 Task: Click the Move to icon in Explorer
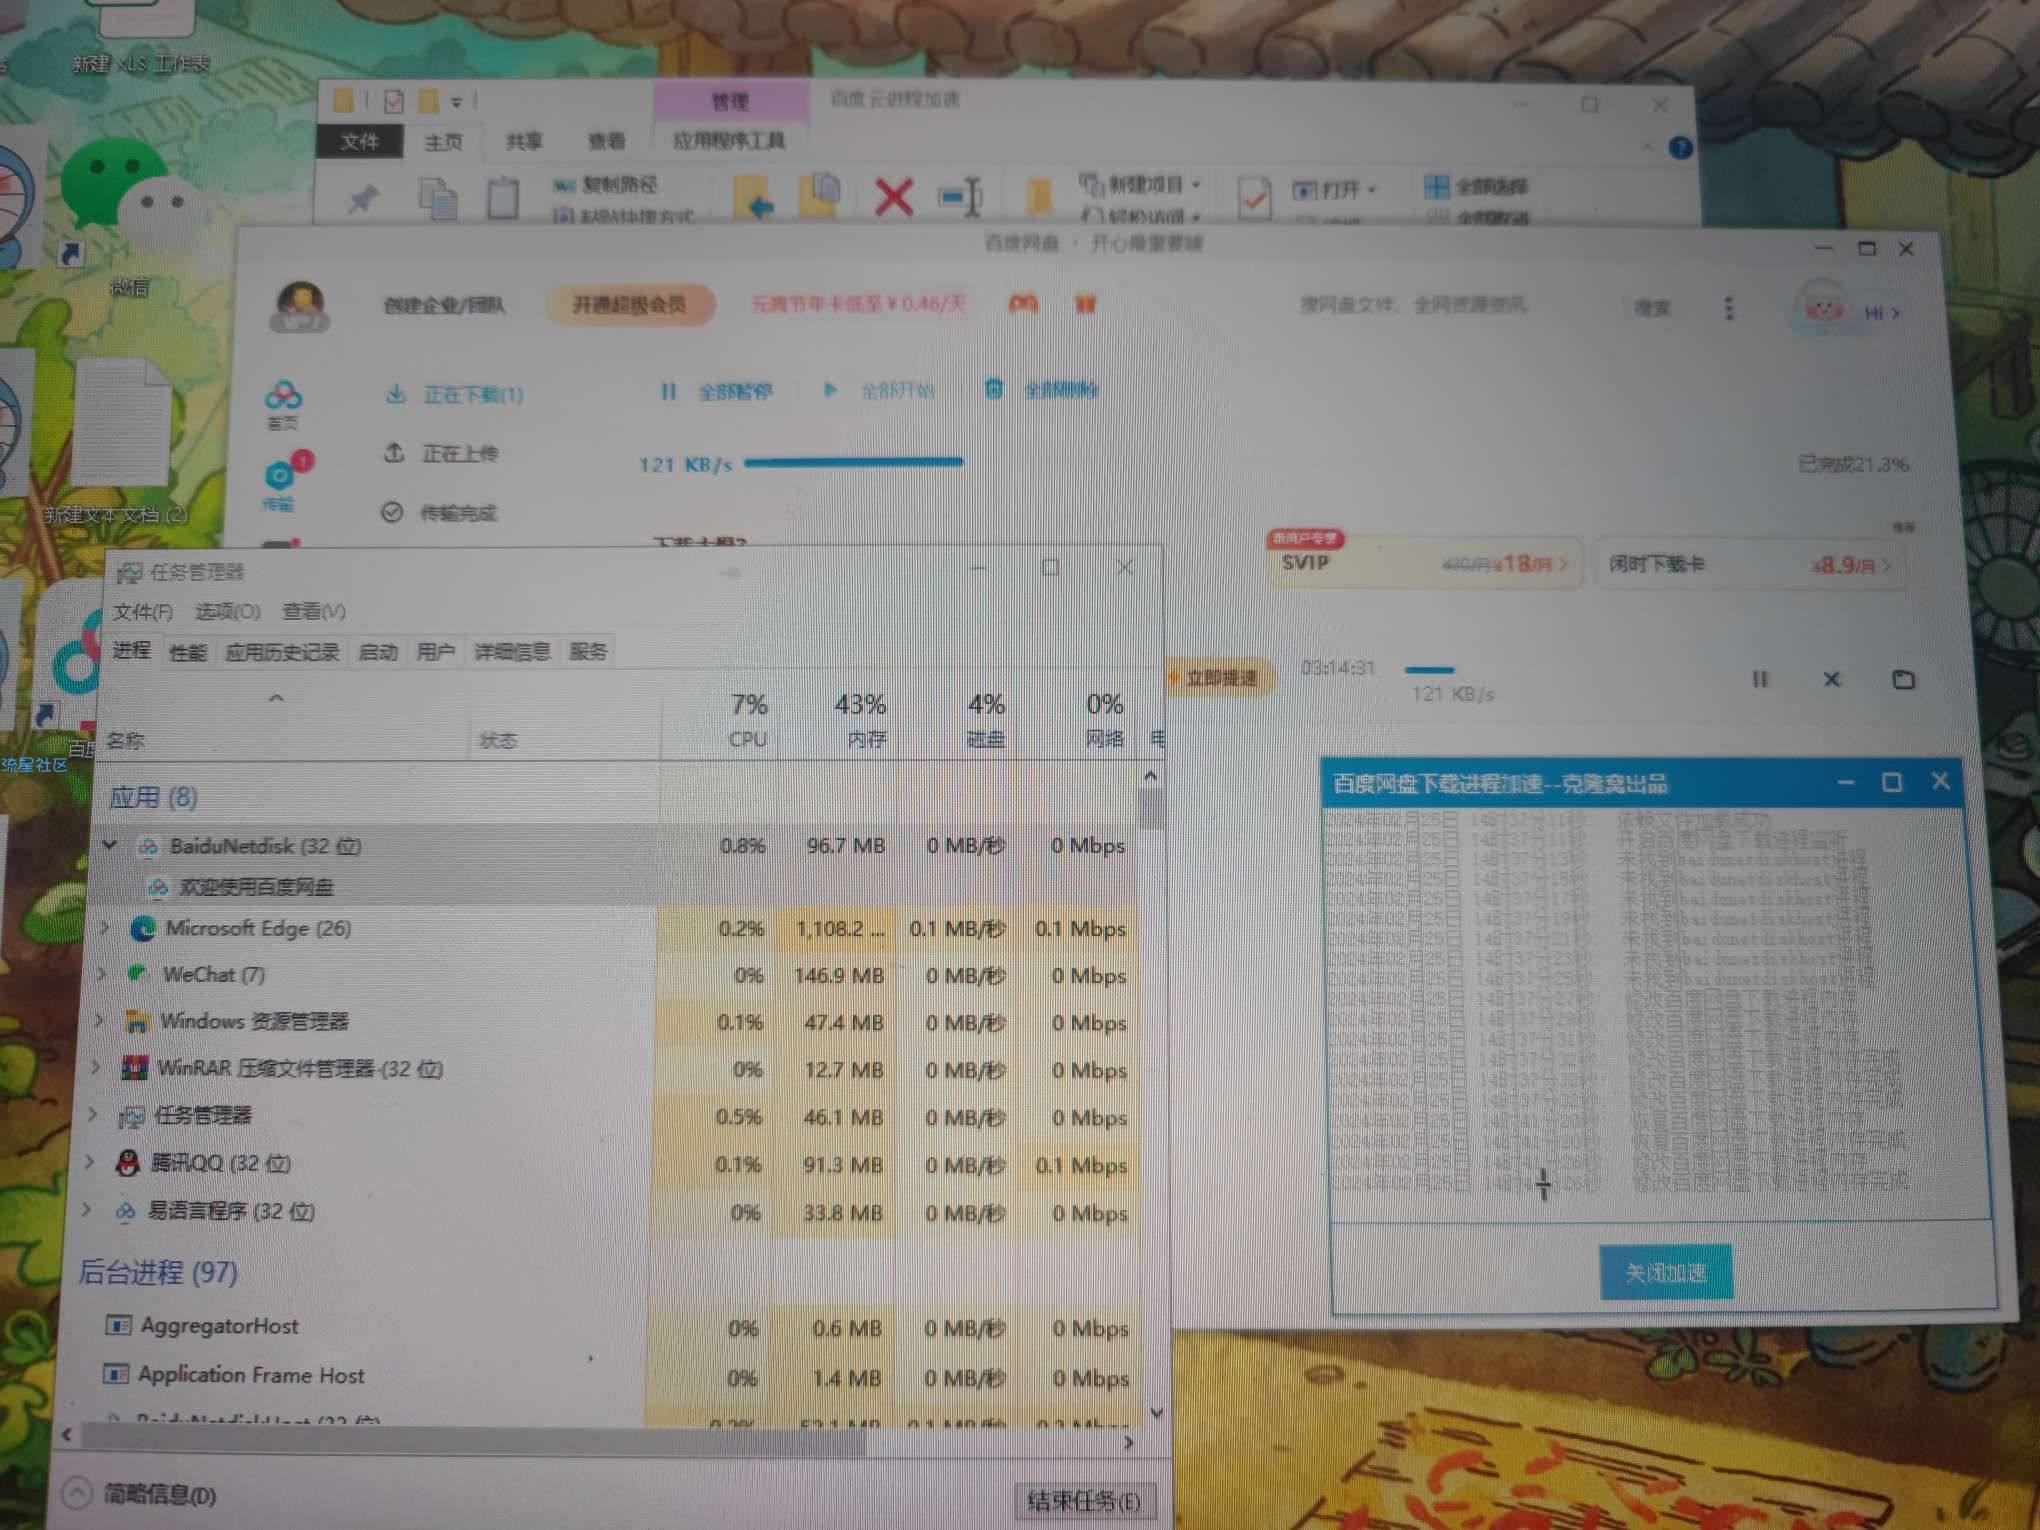pyautogui.click(x=753, y=197)
